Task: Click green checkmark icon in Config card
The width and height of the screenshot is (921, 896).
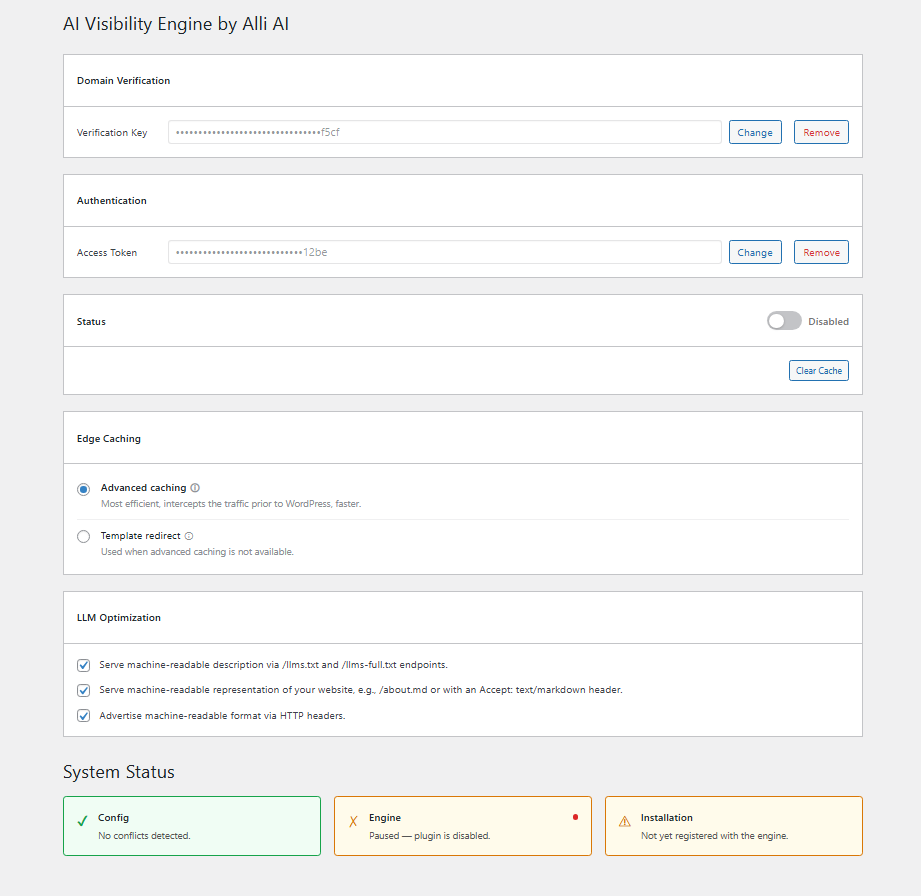Action: click(82, 821)
